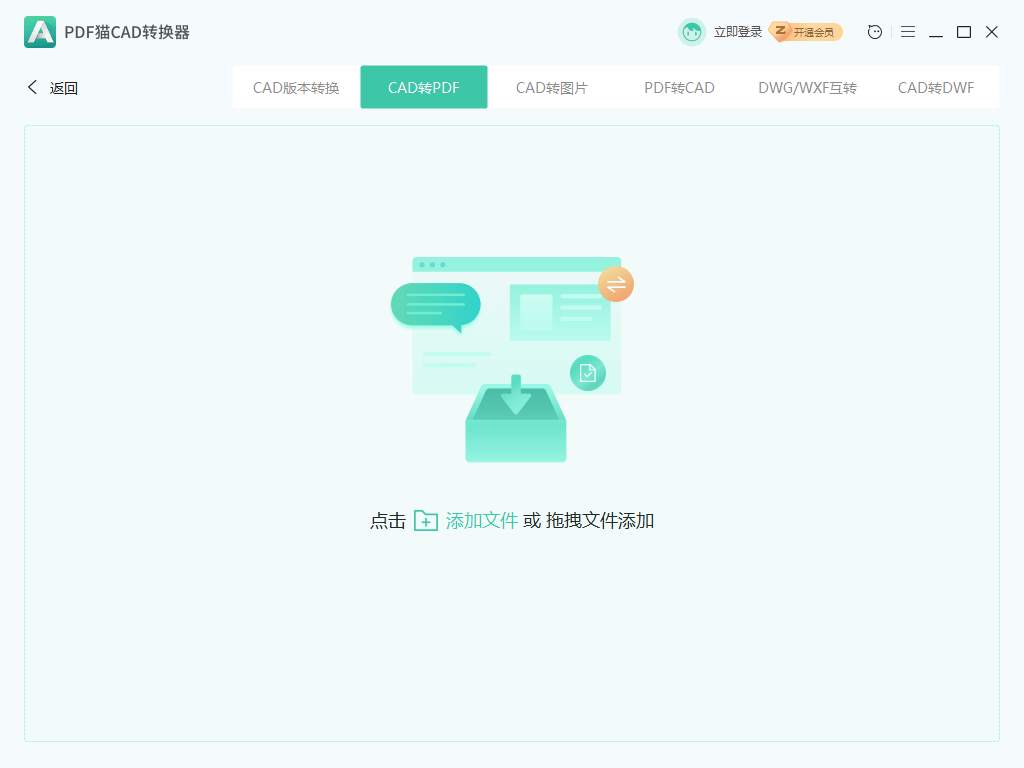Click the Z membership badge icon

pyautogui.click(x=778, y=32)
